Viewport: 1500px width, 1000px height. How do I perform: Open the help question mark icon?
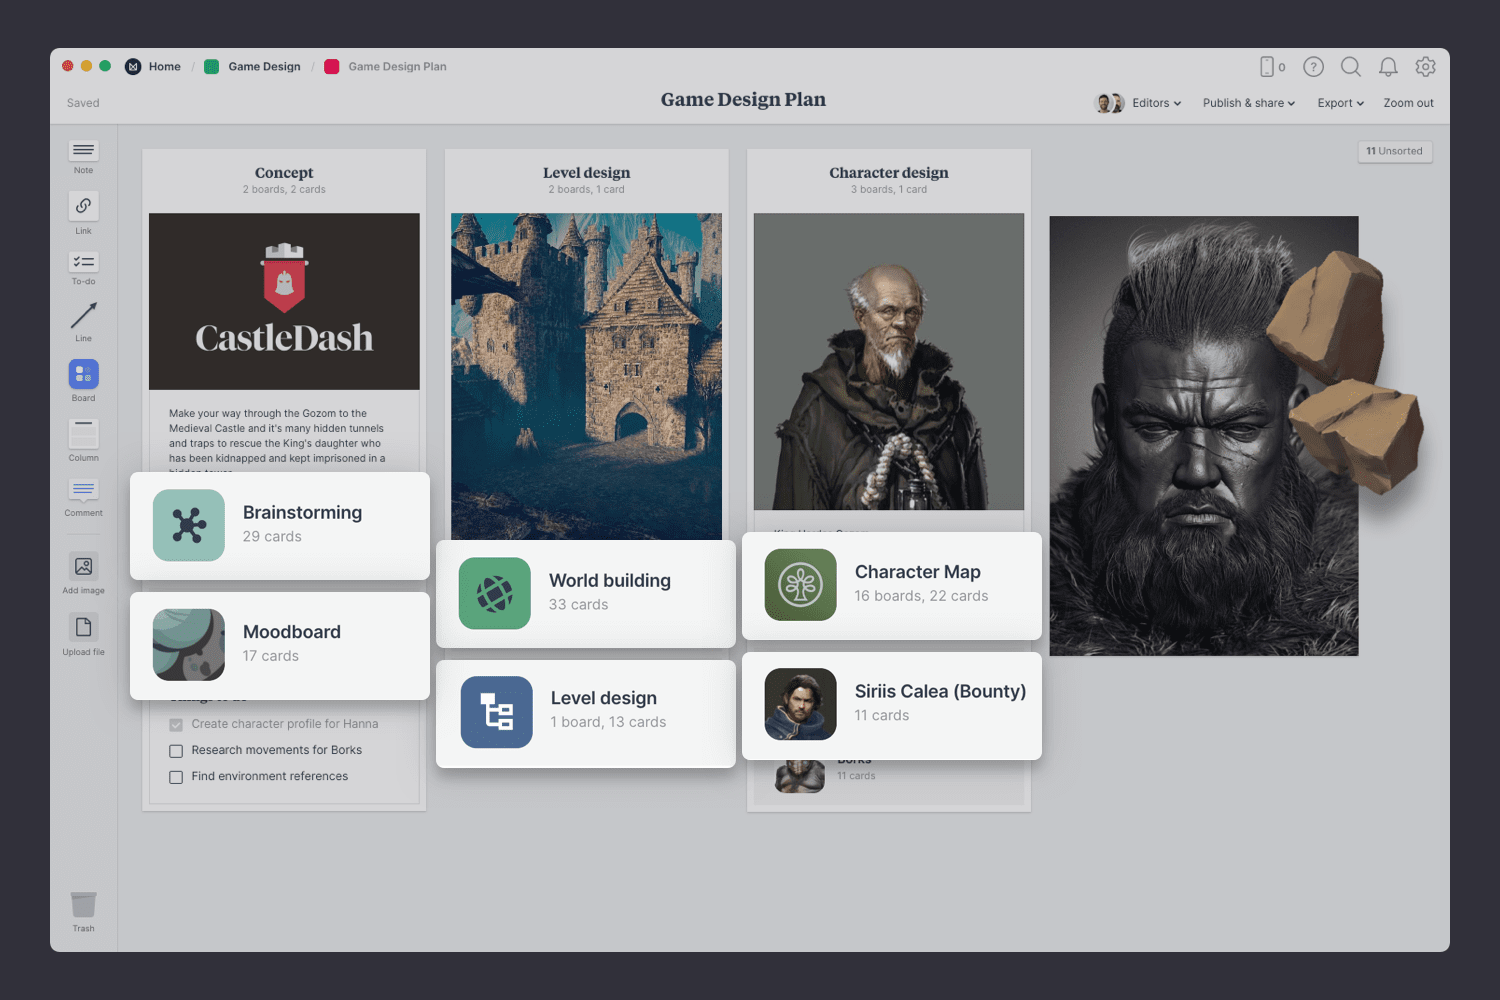[1314, 67]
